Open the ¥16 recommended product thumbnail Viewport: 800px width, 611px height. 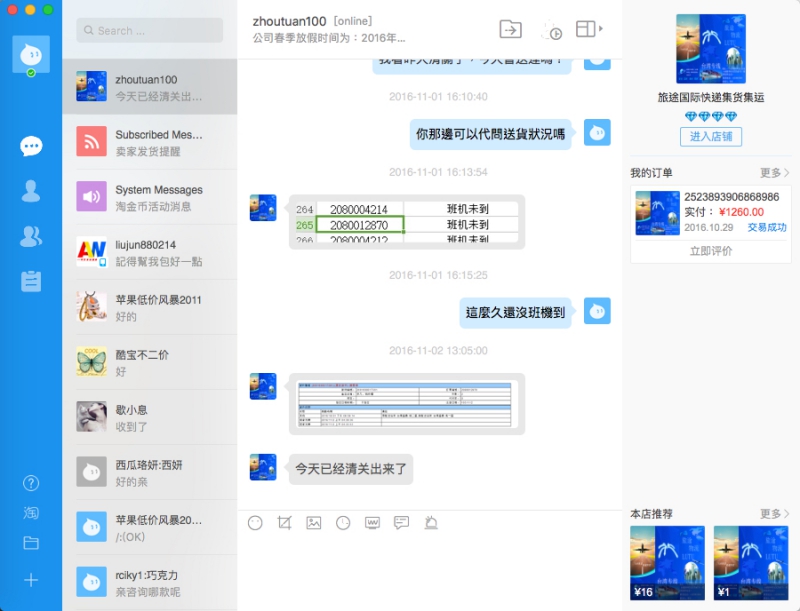(667, 563)
